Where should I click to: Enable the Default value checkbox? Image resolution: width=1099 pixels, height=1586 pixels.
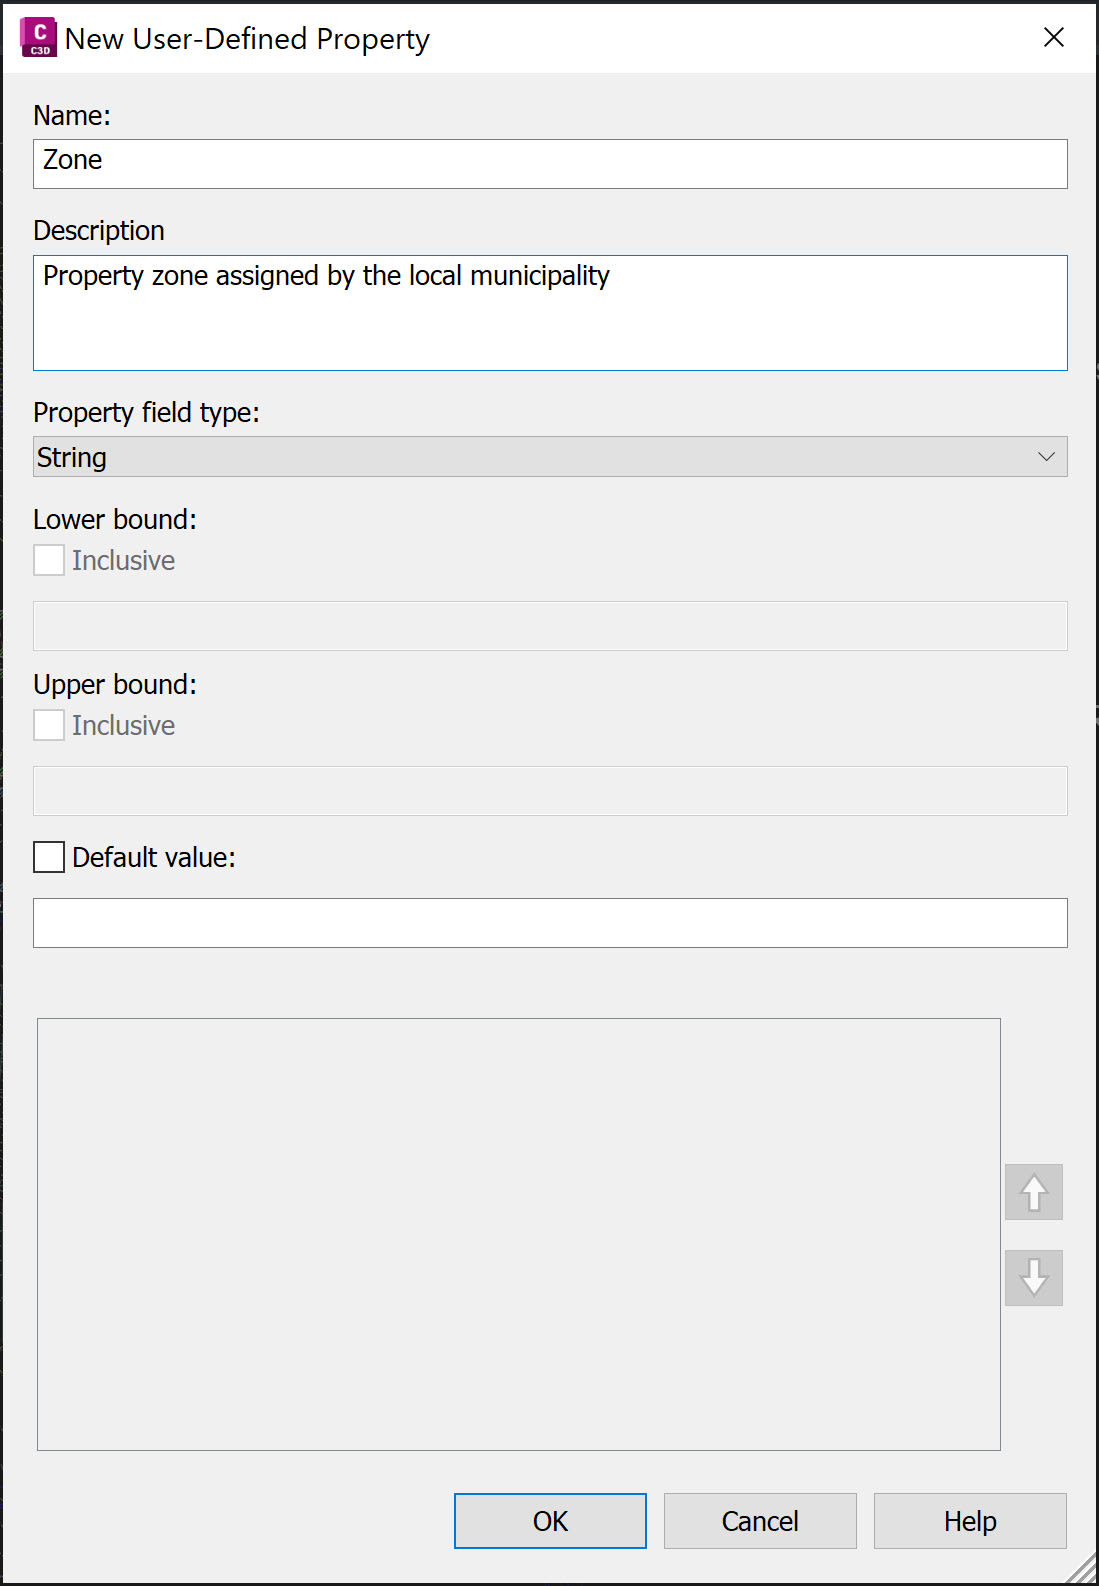(x=49, y=857)
